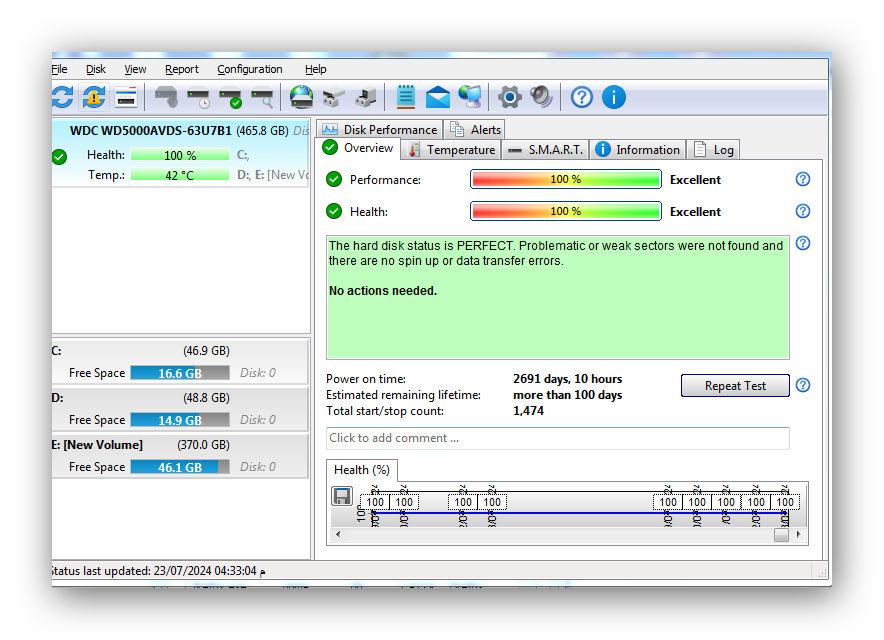This screenshot has height=640, width=884.
Task: Click the D: free space 14.9 GB bar
Action: (x=180, y=420)
